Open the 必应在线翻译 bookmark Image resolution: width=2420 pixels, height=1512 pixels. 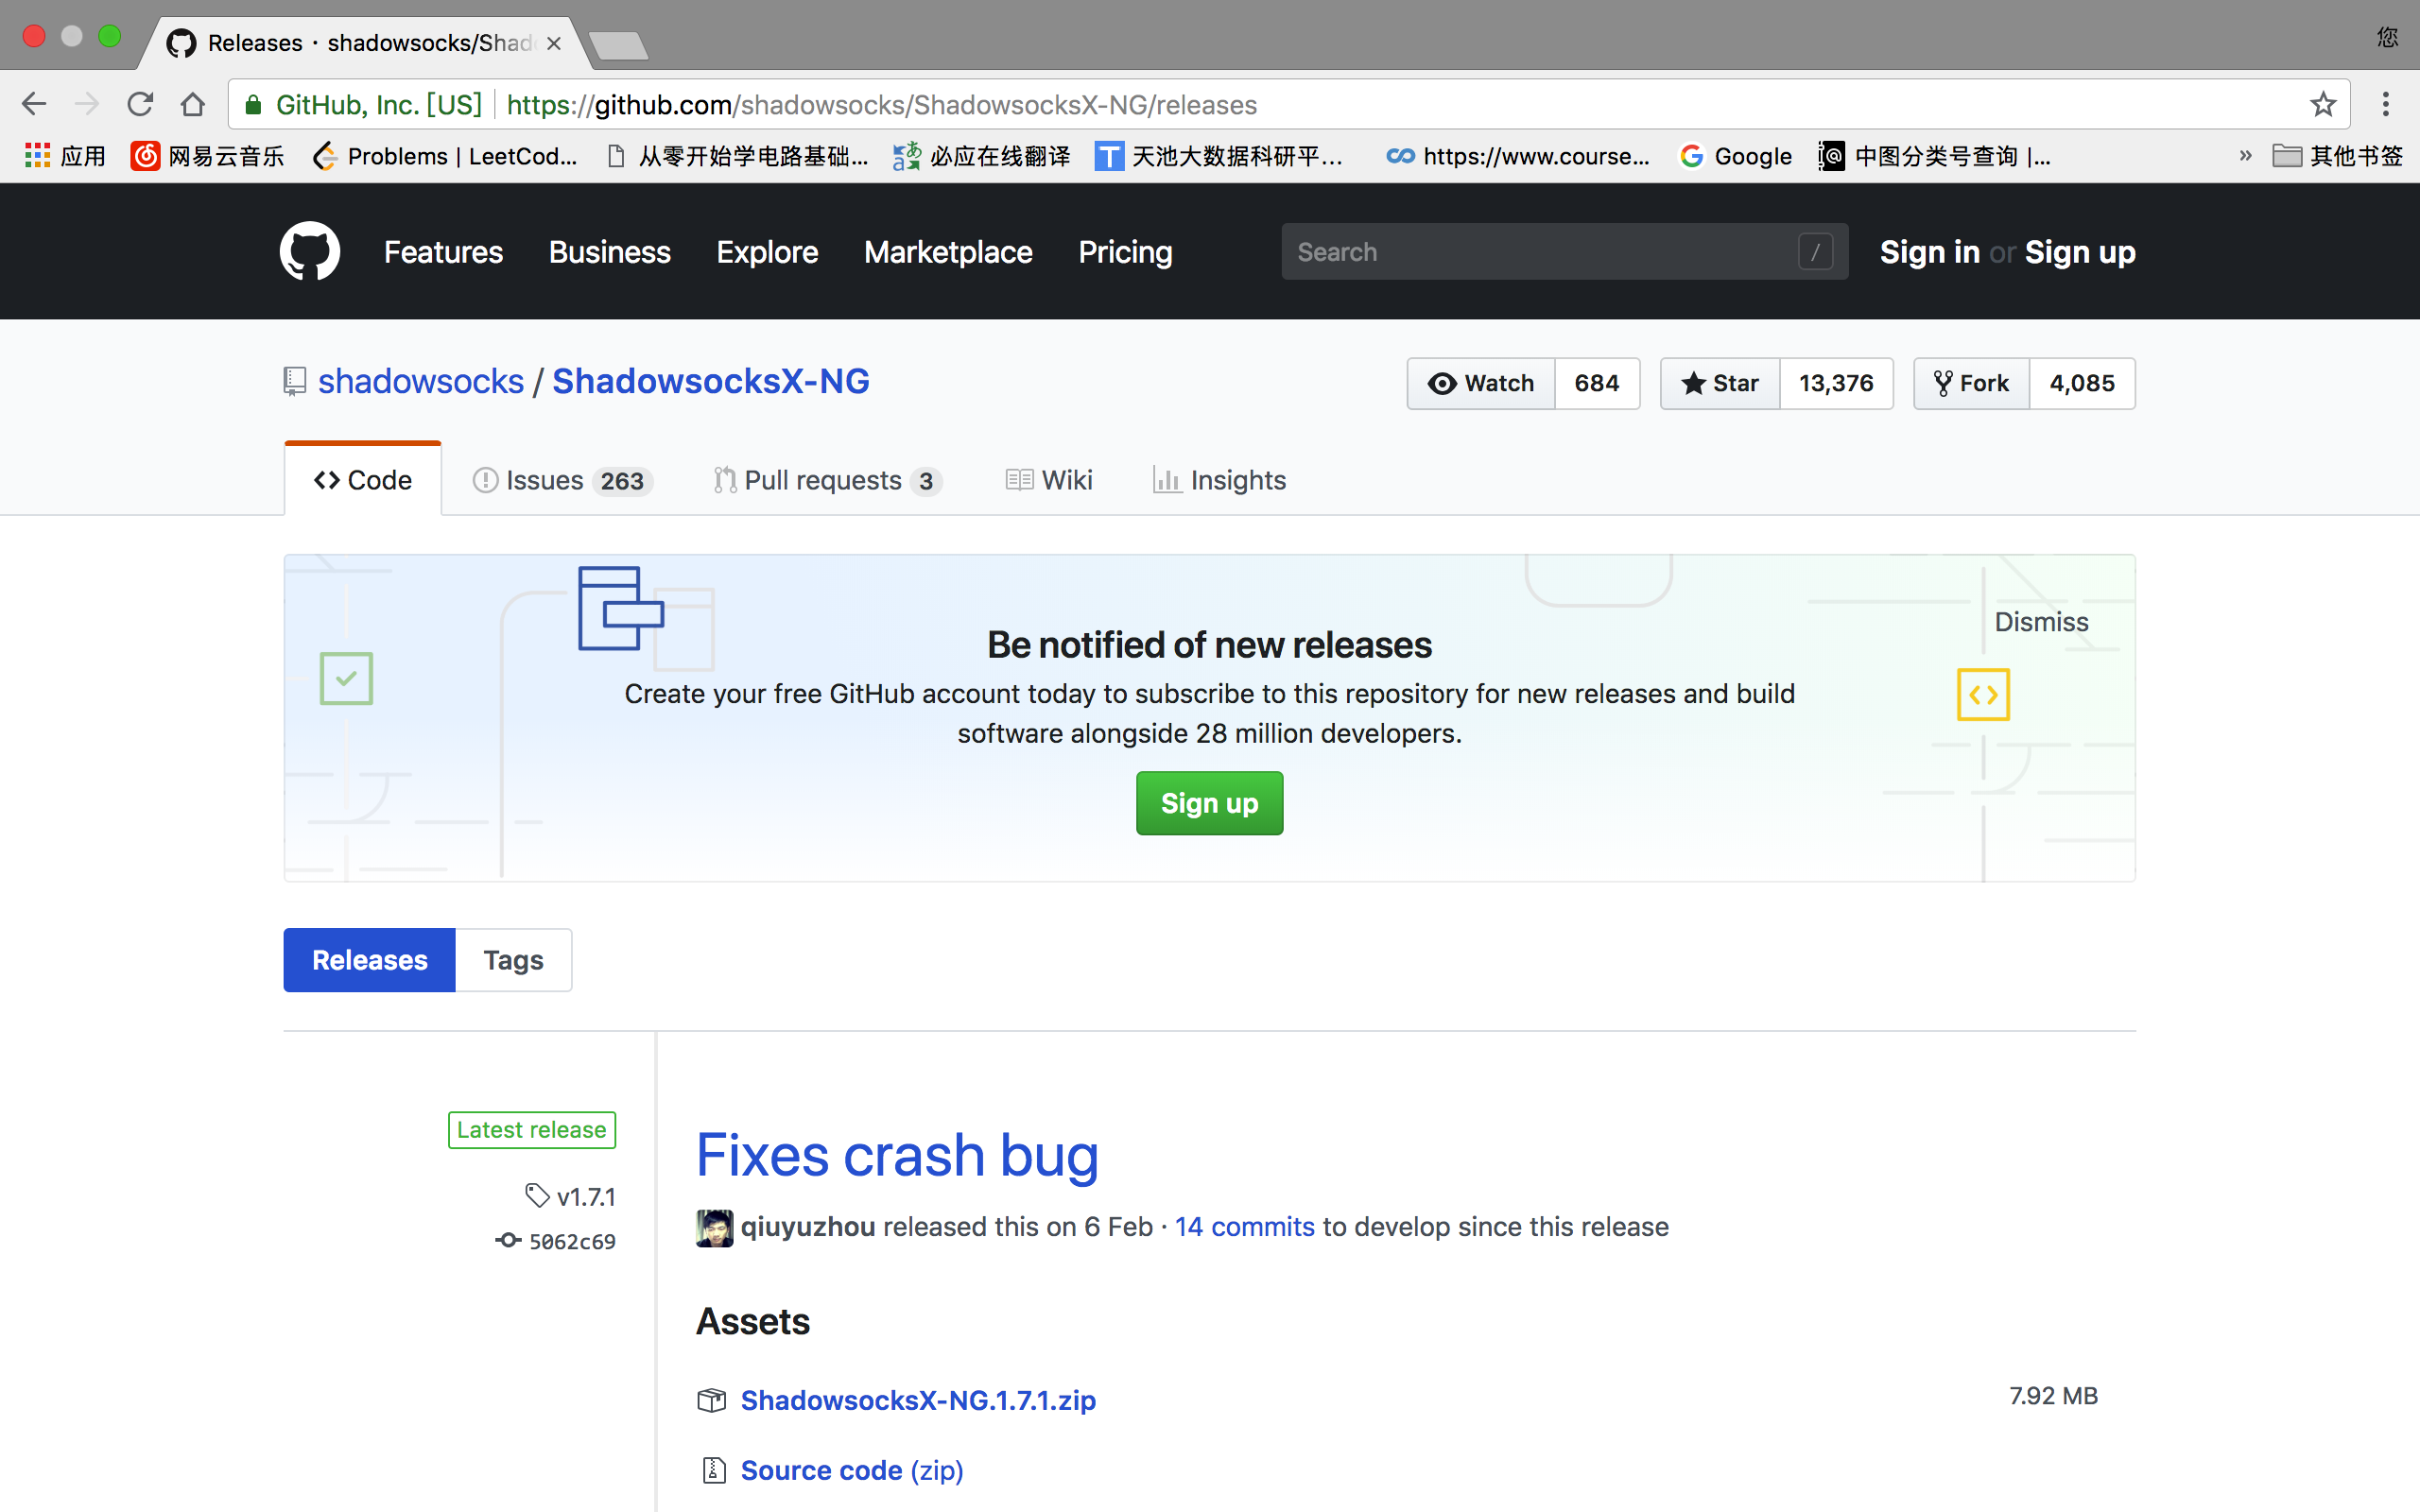(981, 156)
